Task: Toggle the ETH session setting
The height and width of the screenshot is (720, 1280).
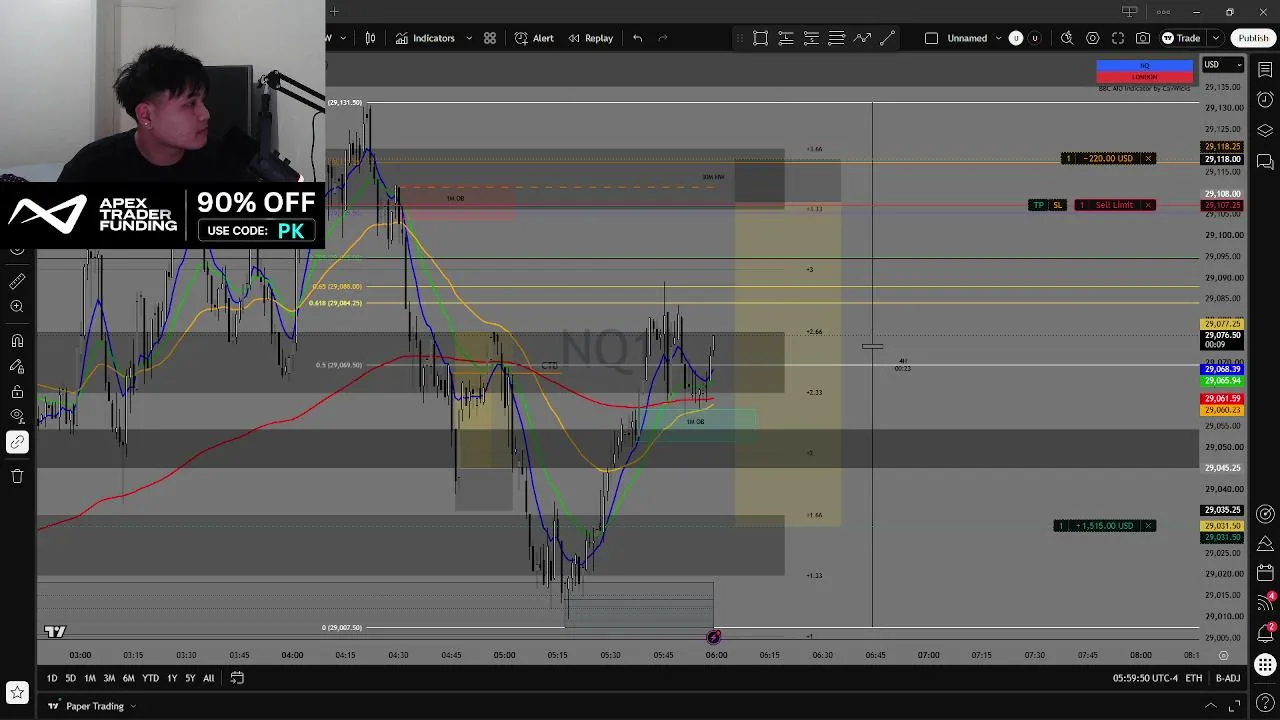Action: point(1194,678)
